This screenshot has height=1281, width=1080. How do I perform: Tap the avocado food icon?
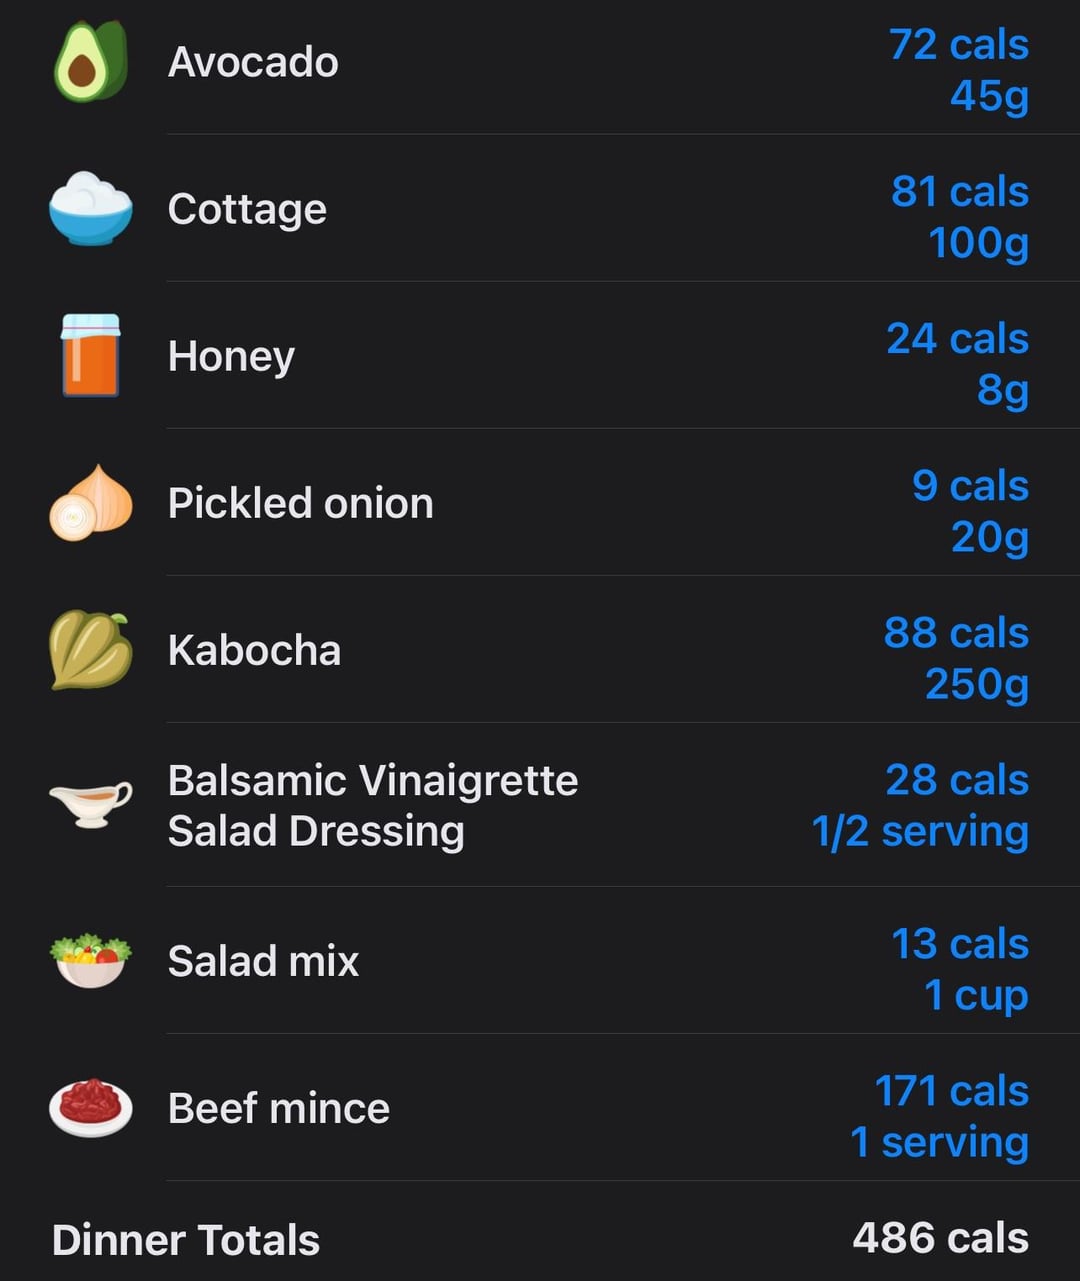91,62
